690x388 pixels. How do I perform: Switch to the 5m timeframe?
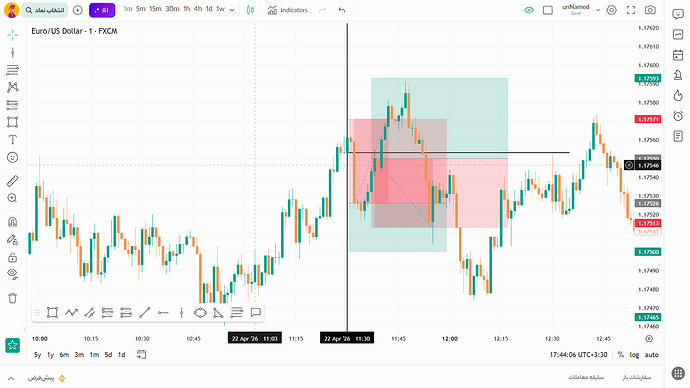[140, 9]
